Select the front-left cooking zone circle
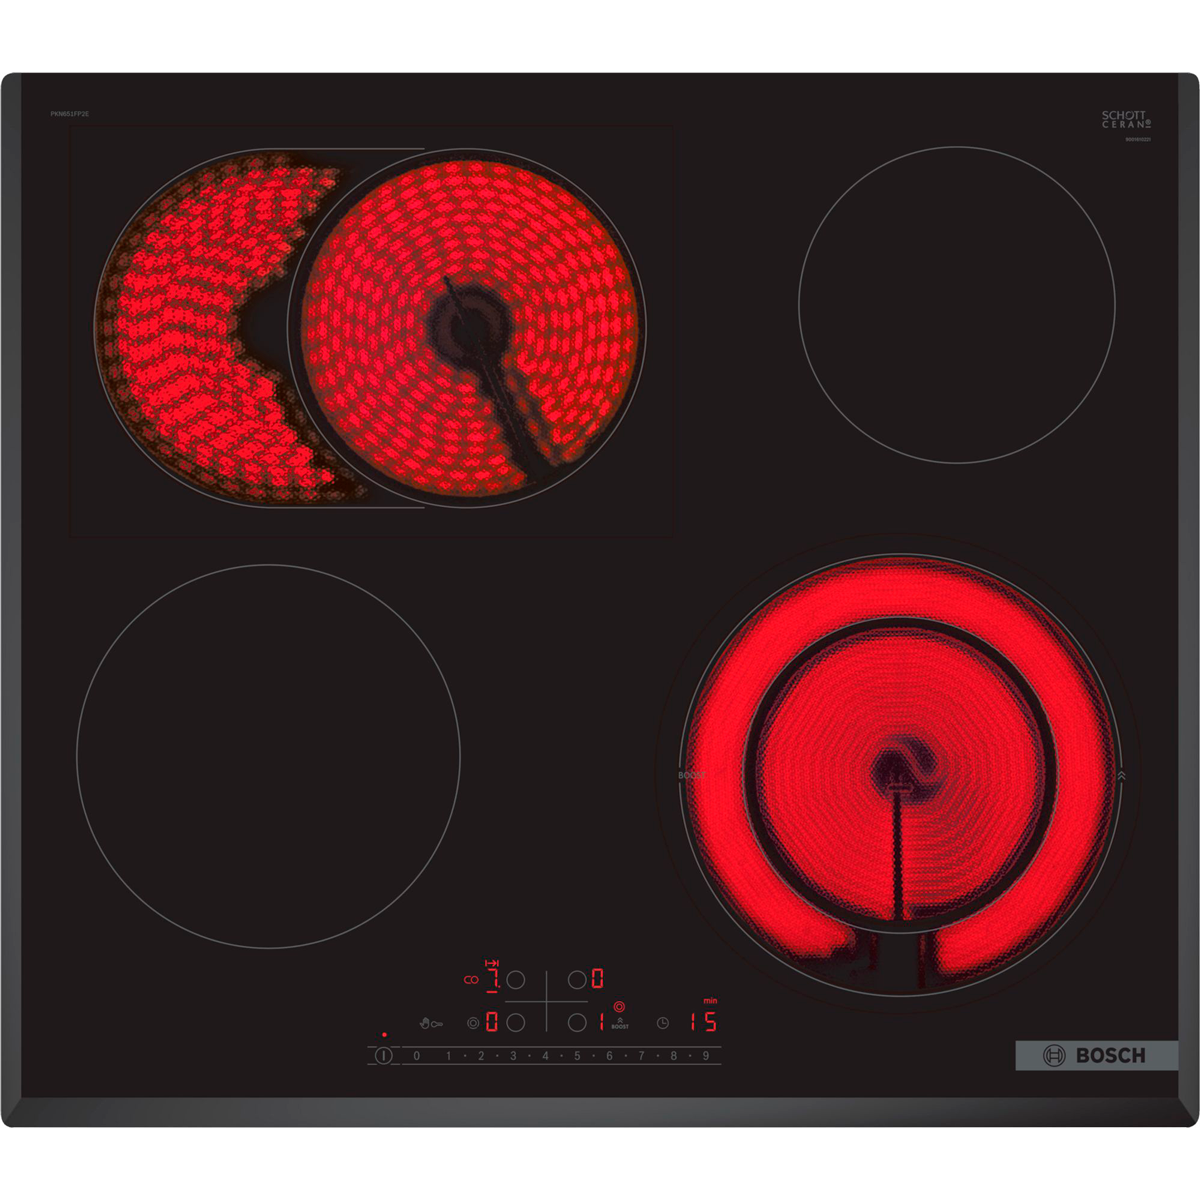 (516, 1023)
